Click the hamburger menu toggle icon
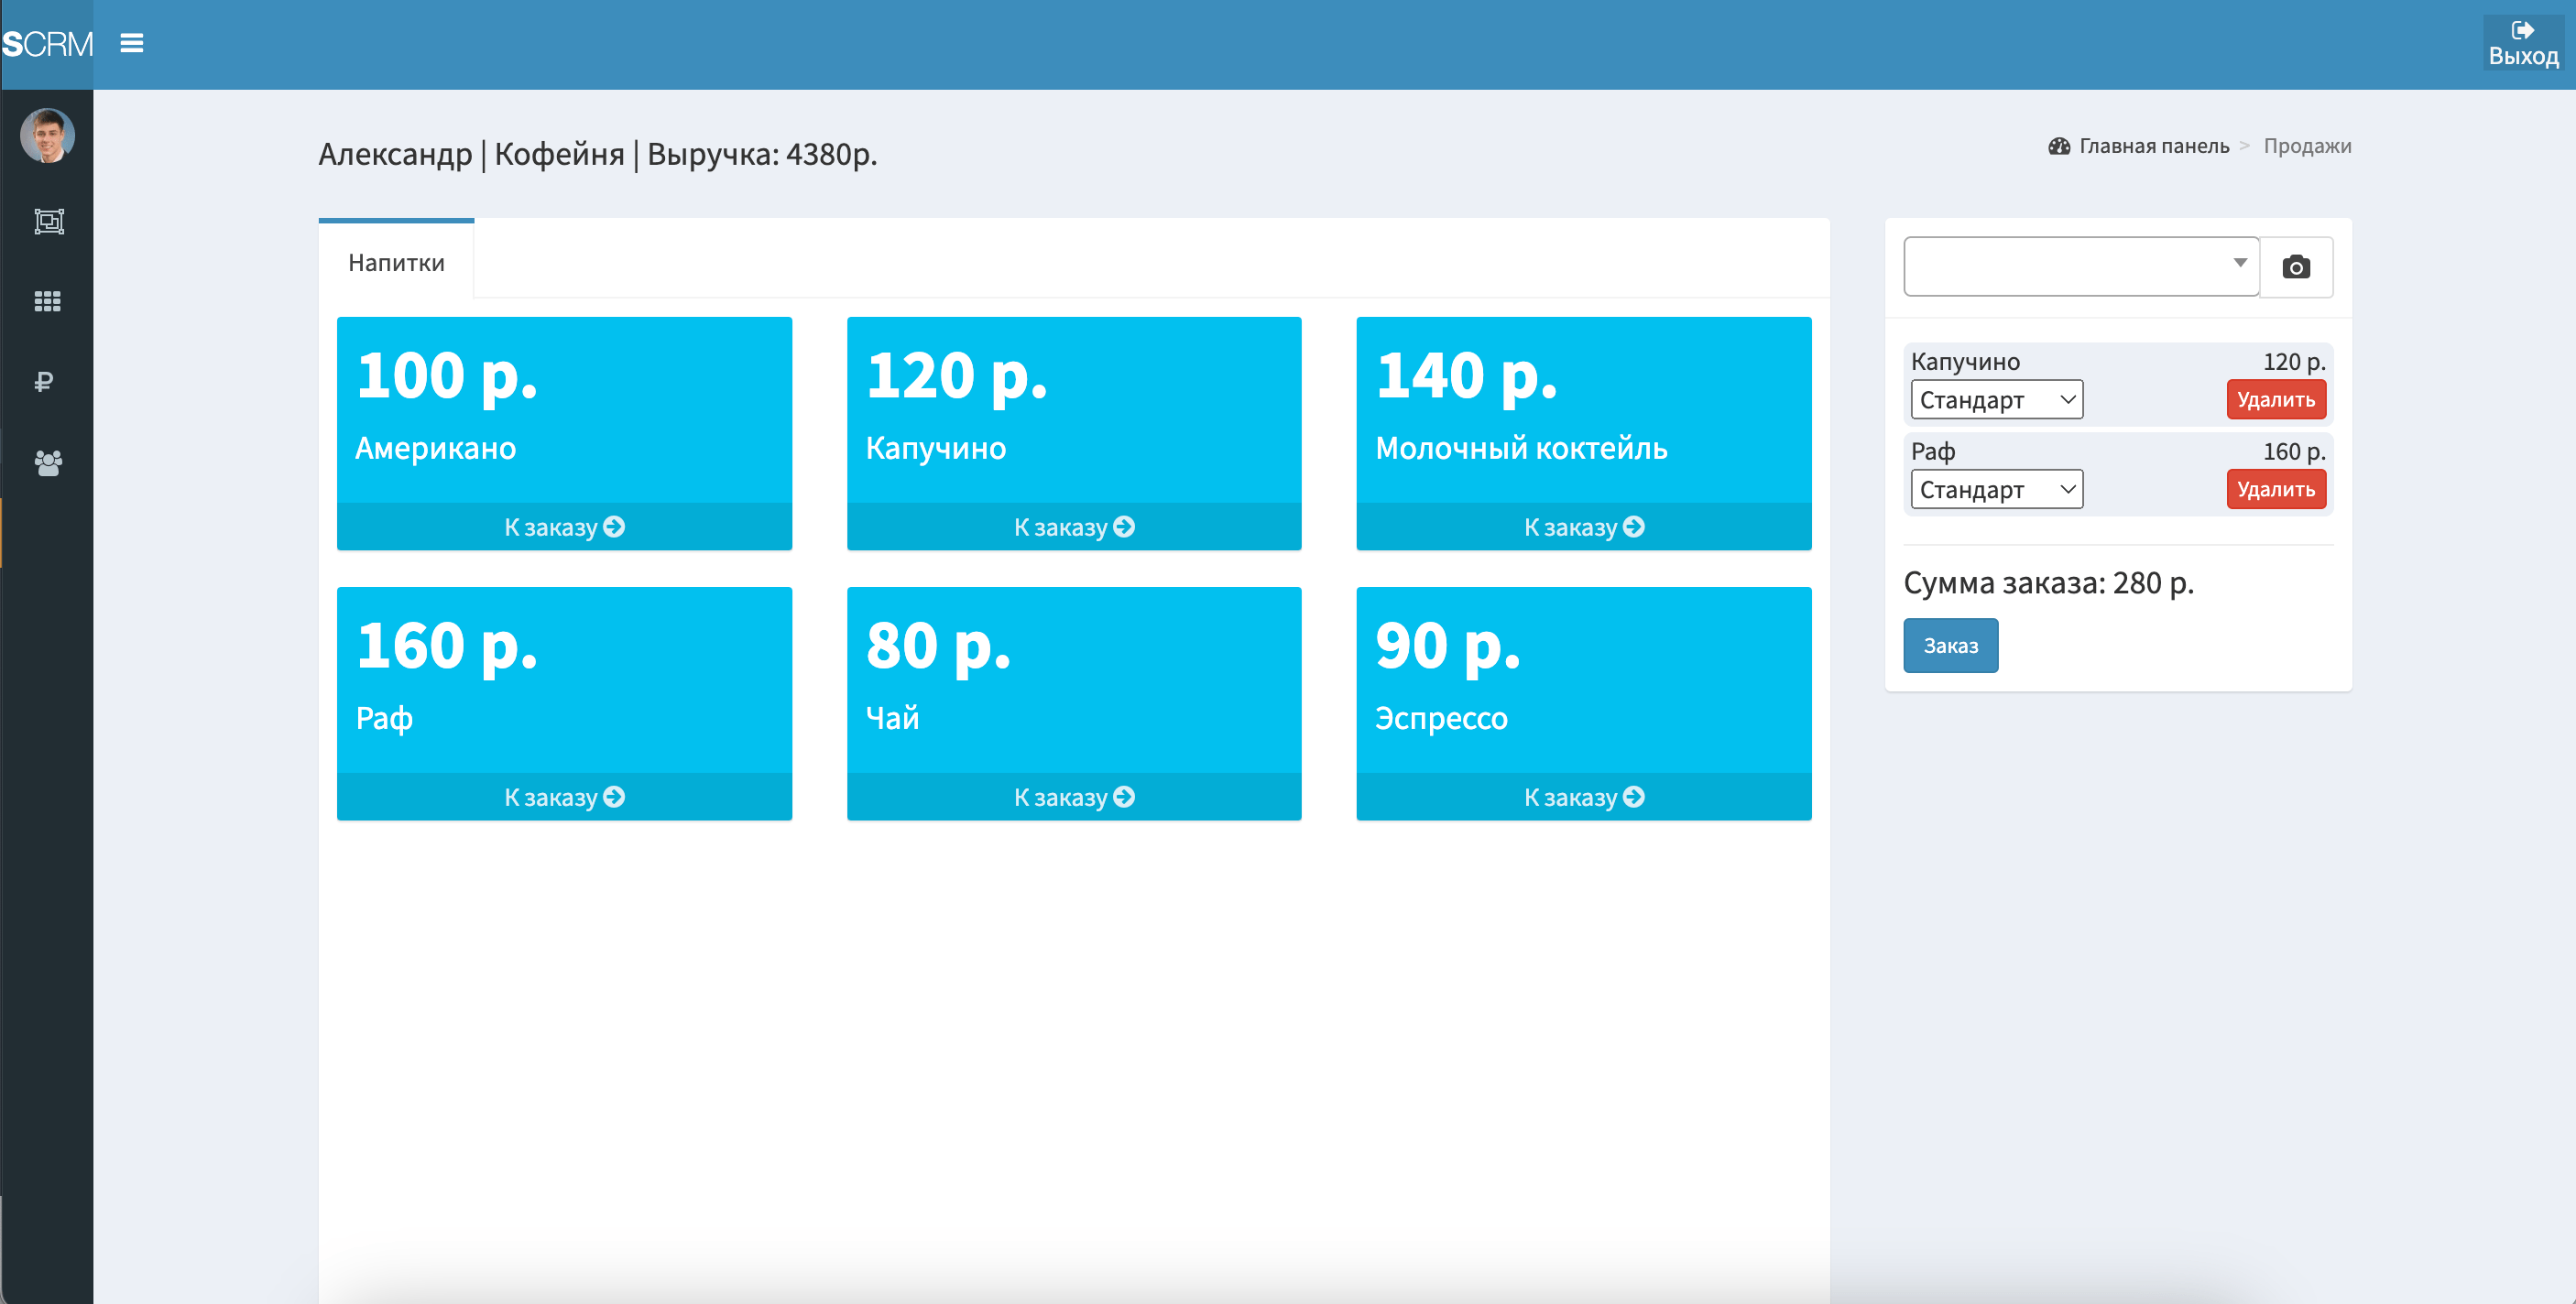2576x1304 pixels. pos(131,43)
